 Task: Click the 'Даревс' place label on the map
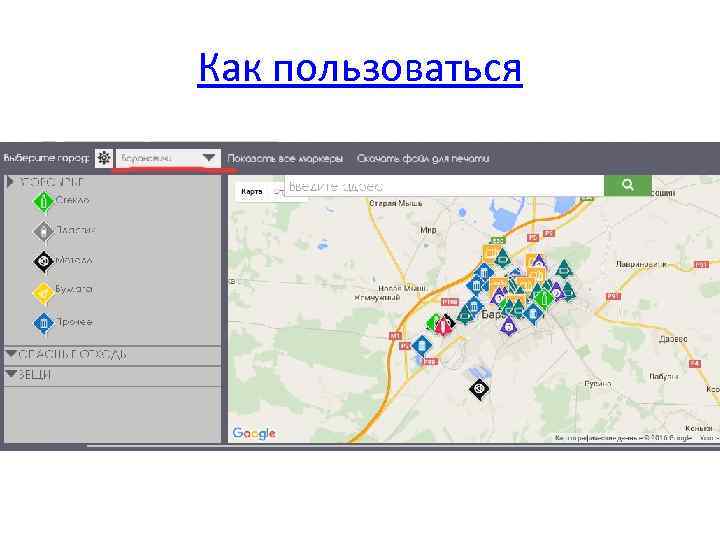[673, 339]
